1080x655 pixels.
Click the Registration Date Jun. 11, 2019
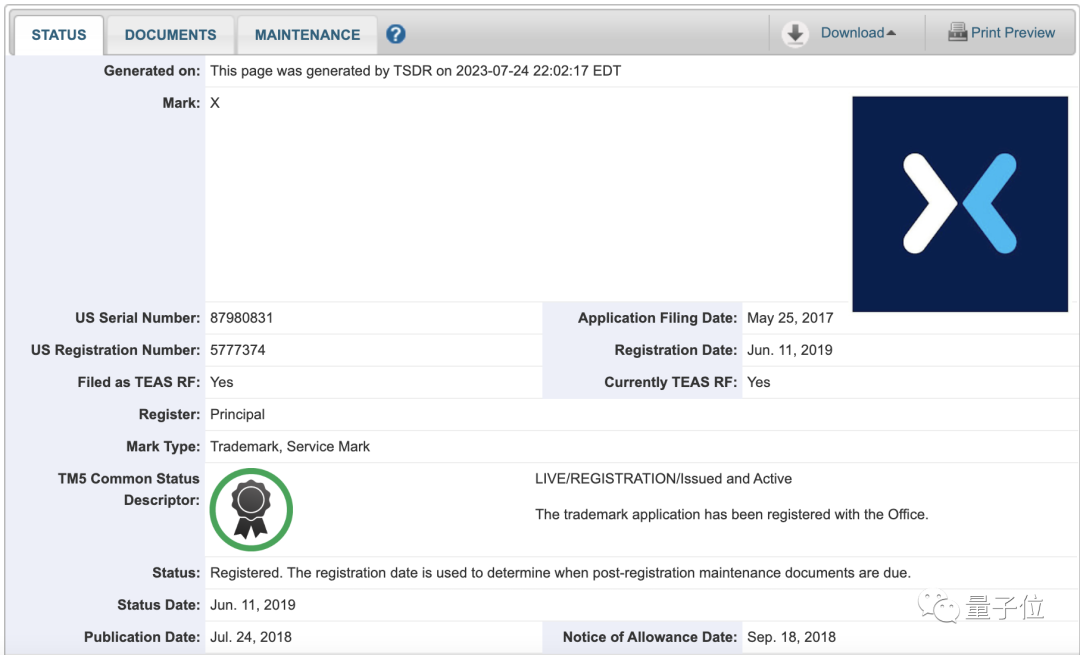(789, 350)
